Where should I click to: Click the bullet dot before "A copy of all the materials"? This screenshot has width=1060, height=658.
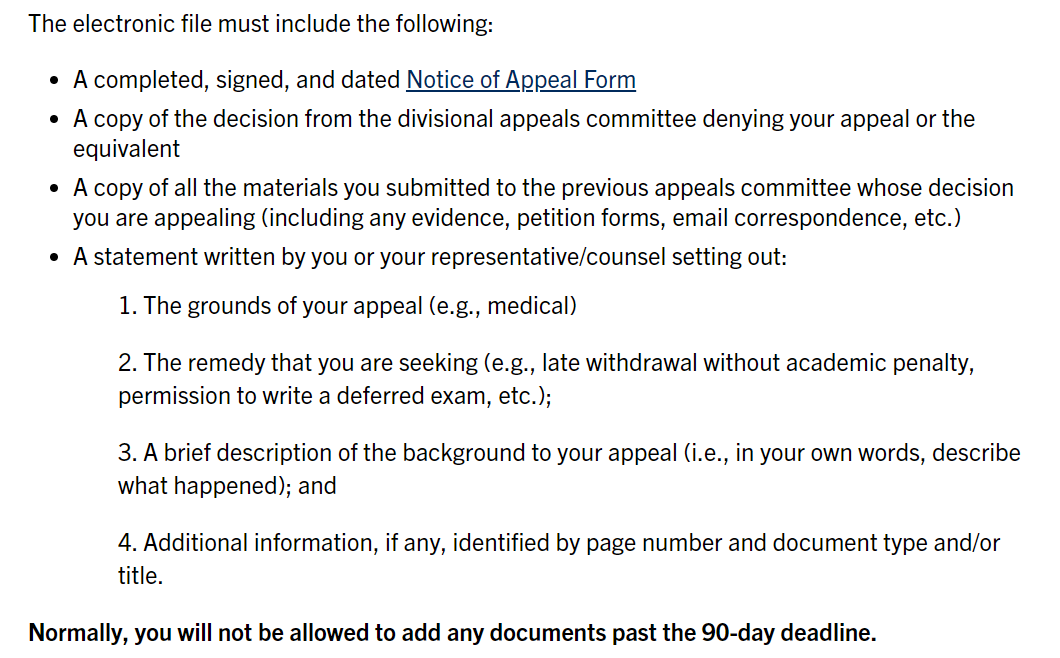click(54, 189)
